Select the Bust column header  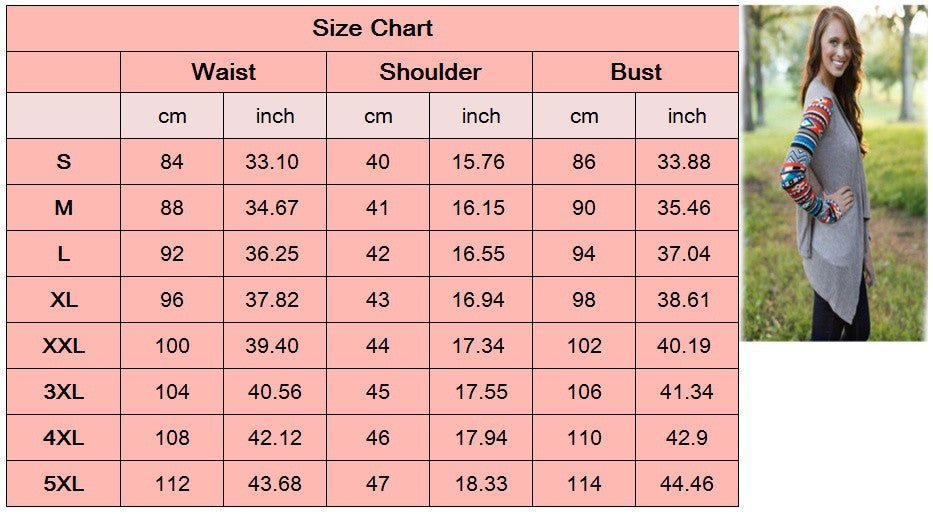(x=635, y=72)
